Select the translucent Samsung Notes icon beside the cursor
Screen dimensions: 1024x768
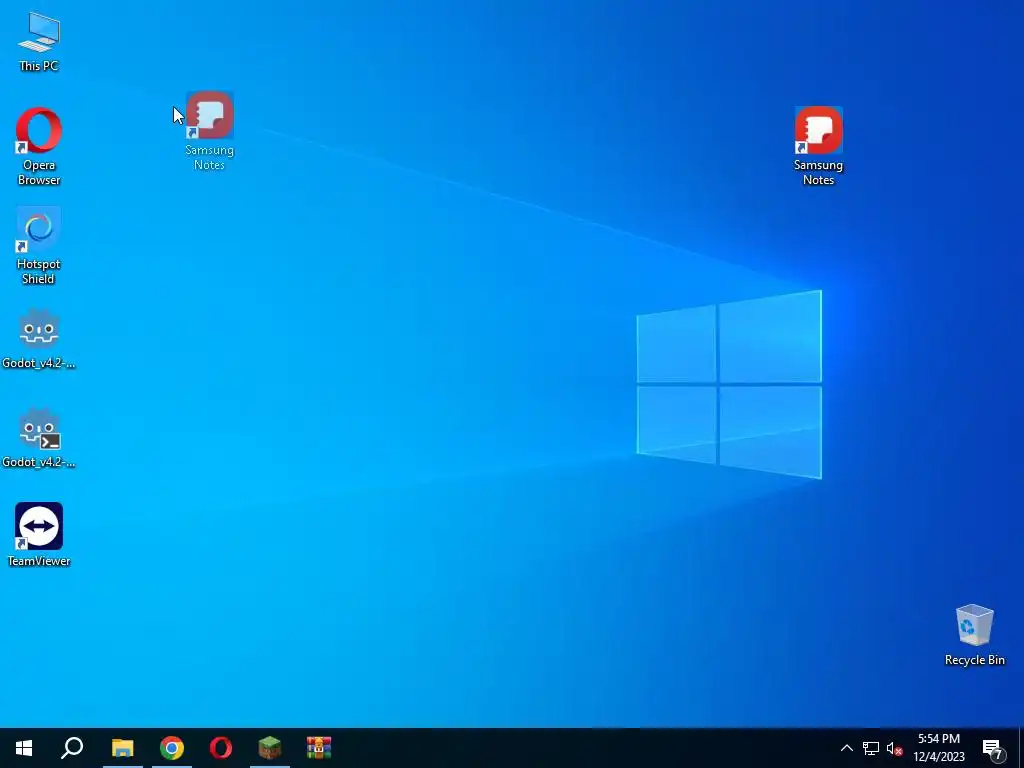point(209,131)
